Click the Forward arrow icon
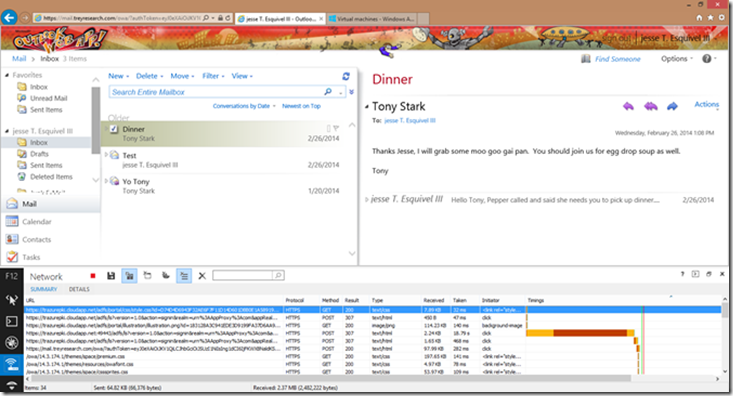733x396 pixels. tap(672, 107)
